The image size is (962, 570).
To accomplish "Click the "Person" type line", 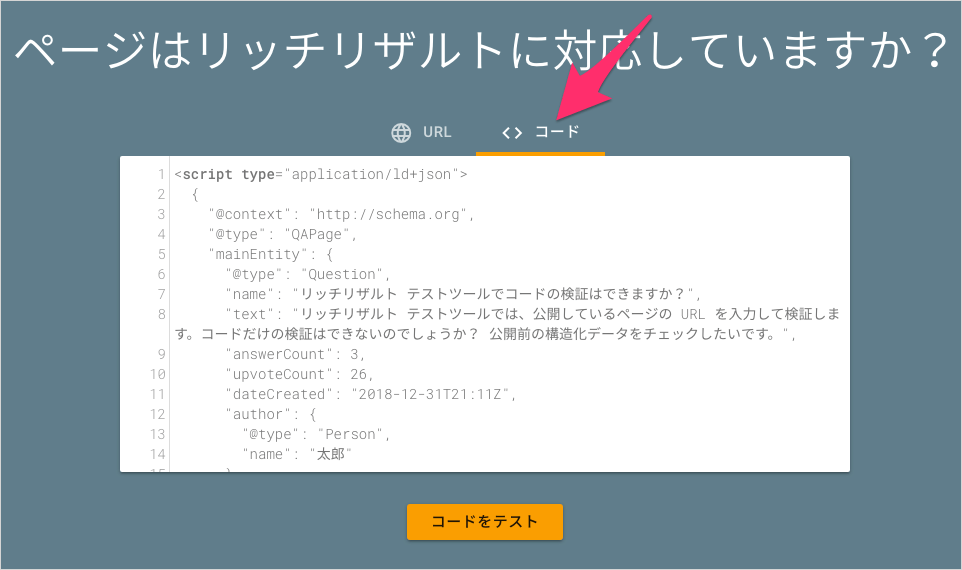I will coord(317,434).
